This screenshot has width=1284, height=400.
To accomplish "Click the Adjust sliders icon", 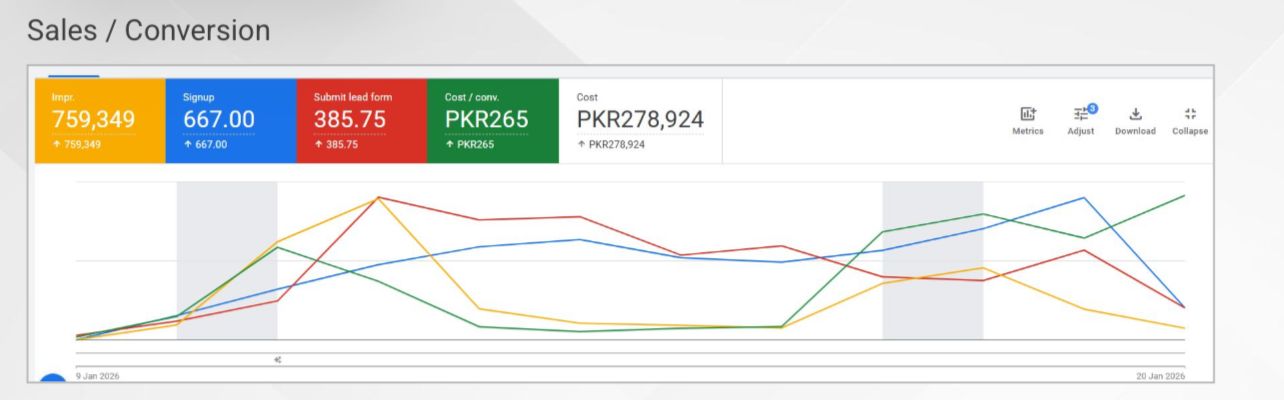I will 1081,114.
